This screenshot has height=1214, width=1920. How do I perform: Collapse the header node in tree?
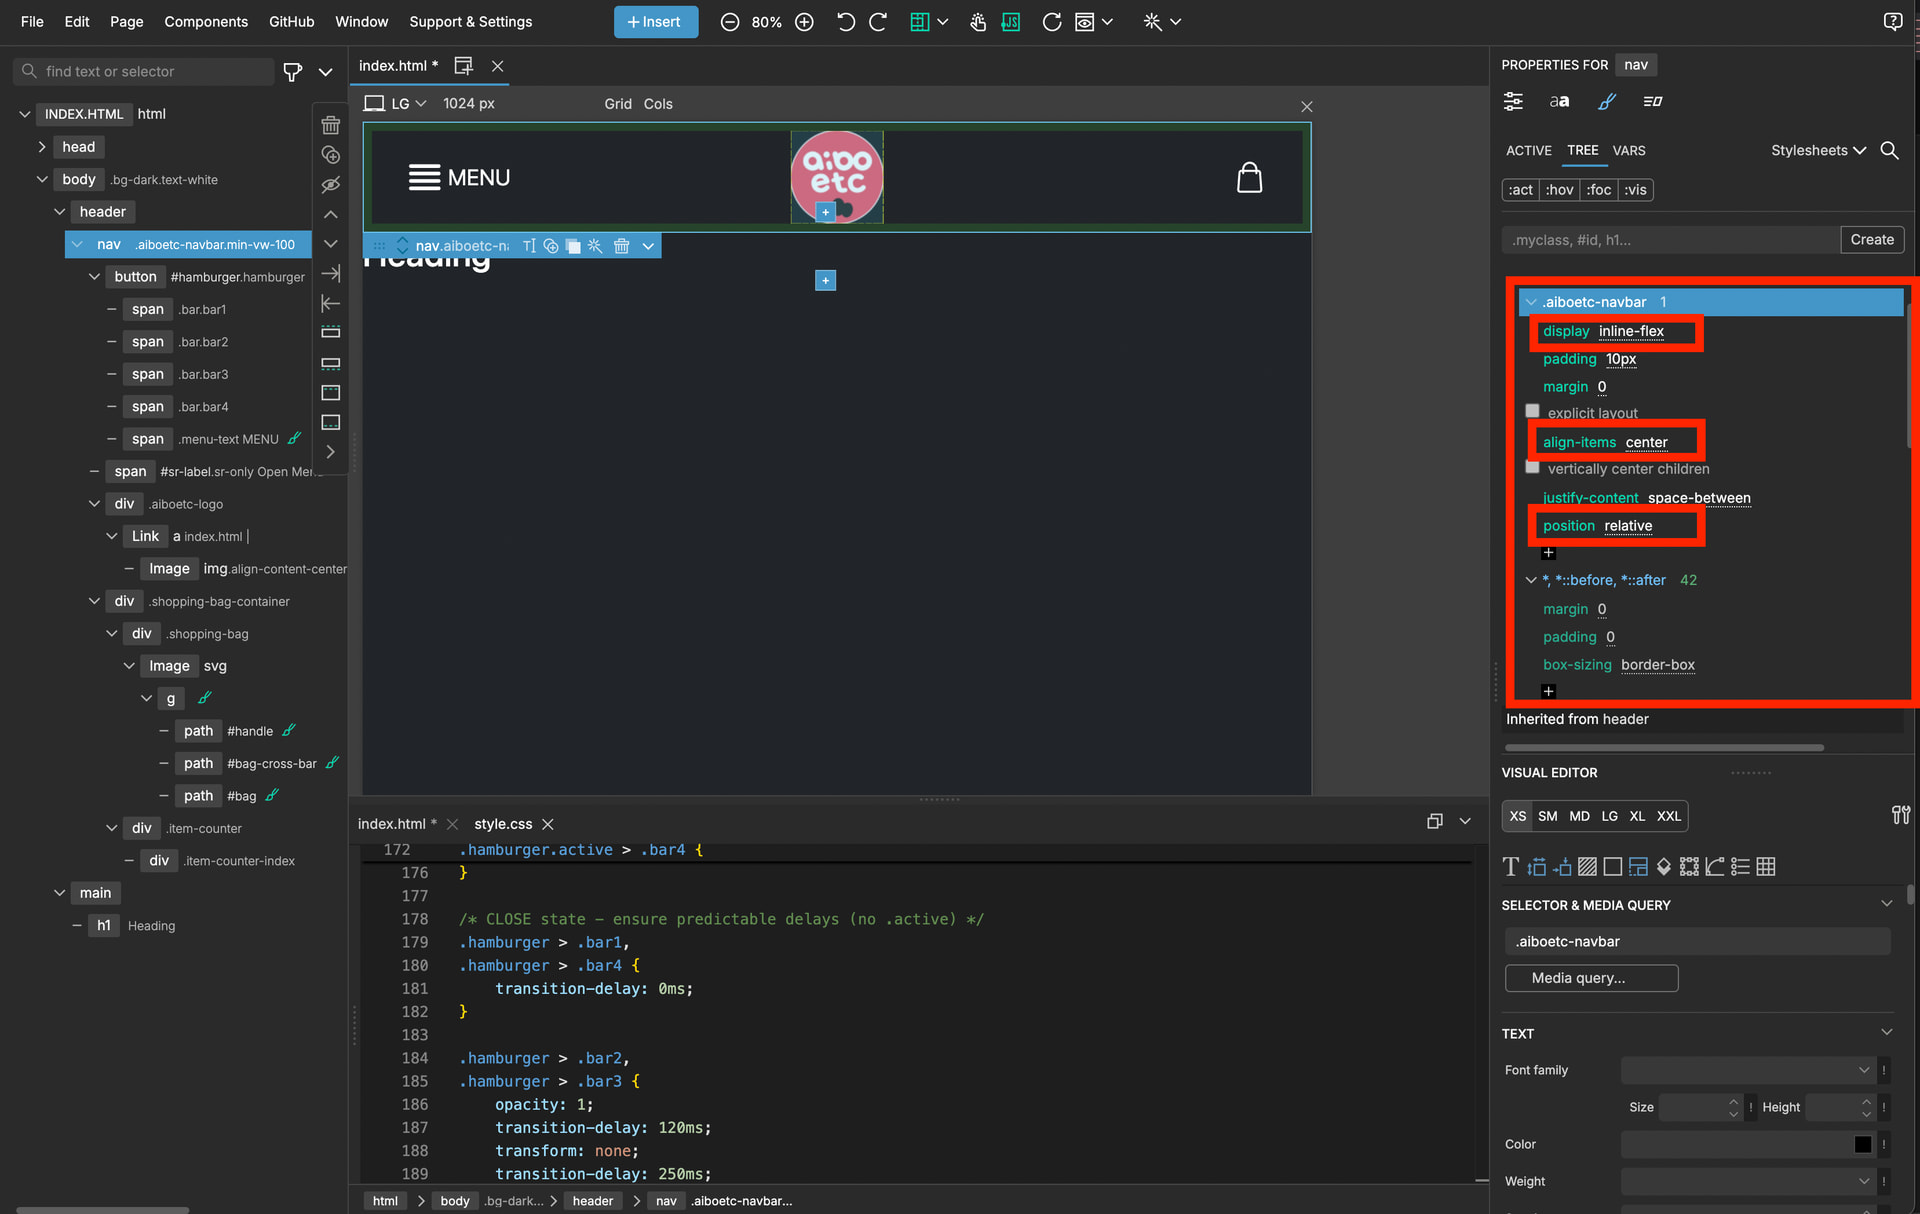tap(60, 212)
